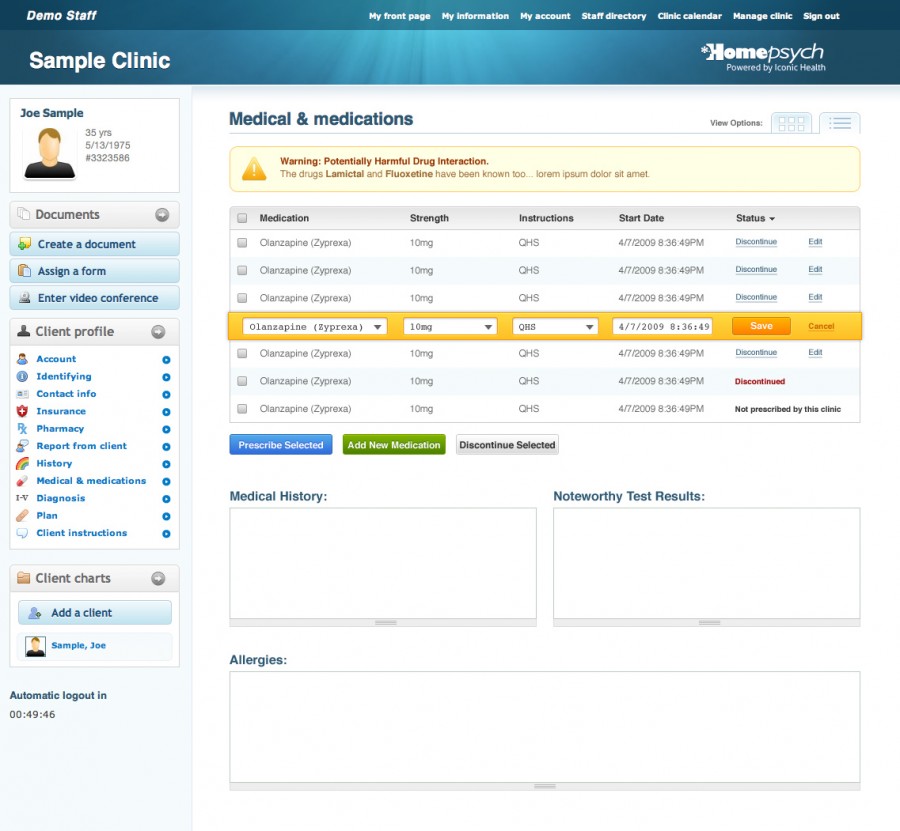Click the blue arrow next to History

coord(166,464)
